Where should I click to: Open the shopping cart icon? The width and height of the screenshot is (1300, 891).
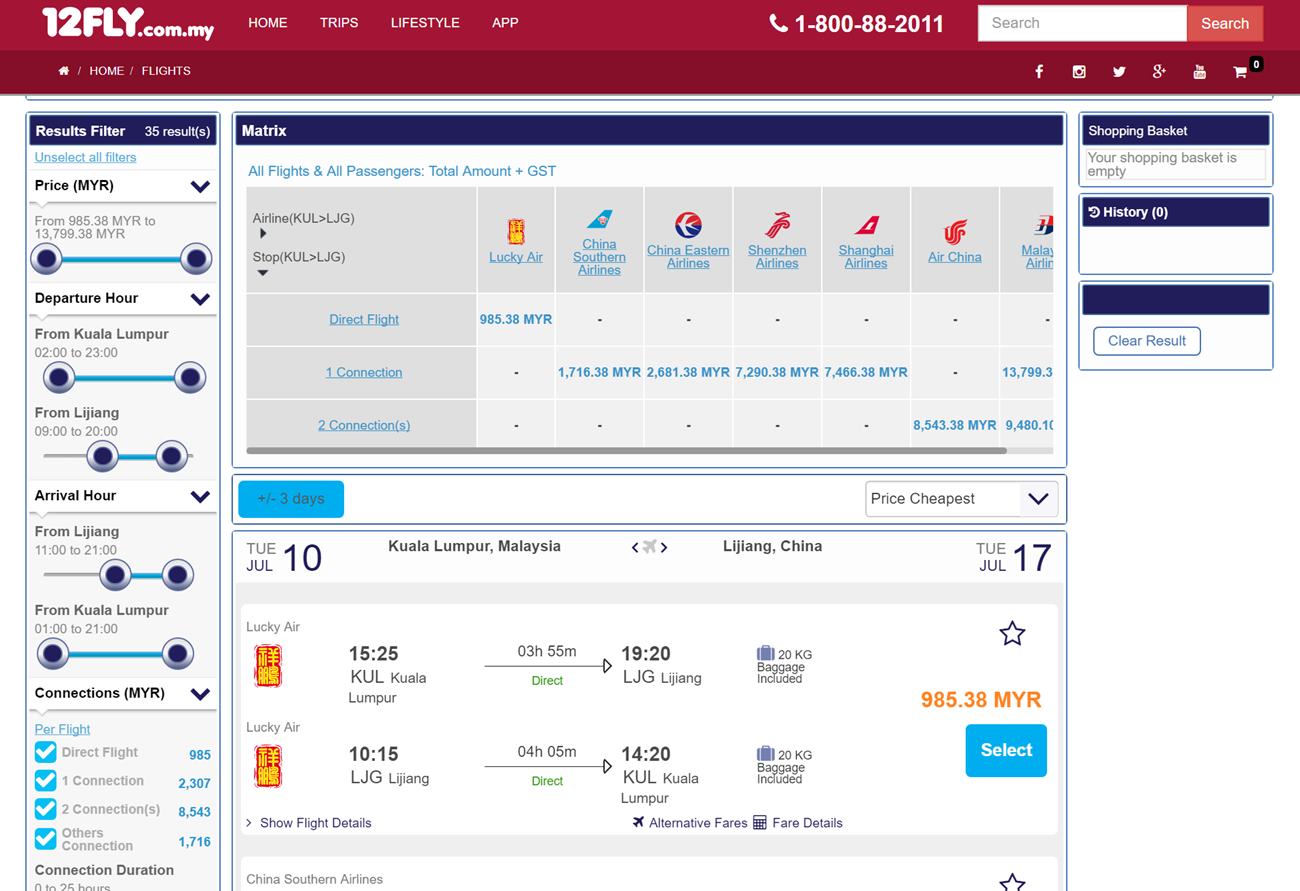point(1240,72)
